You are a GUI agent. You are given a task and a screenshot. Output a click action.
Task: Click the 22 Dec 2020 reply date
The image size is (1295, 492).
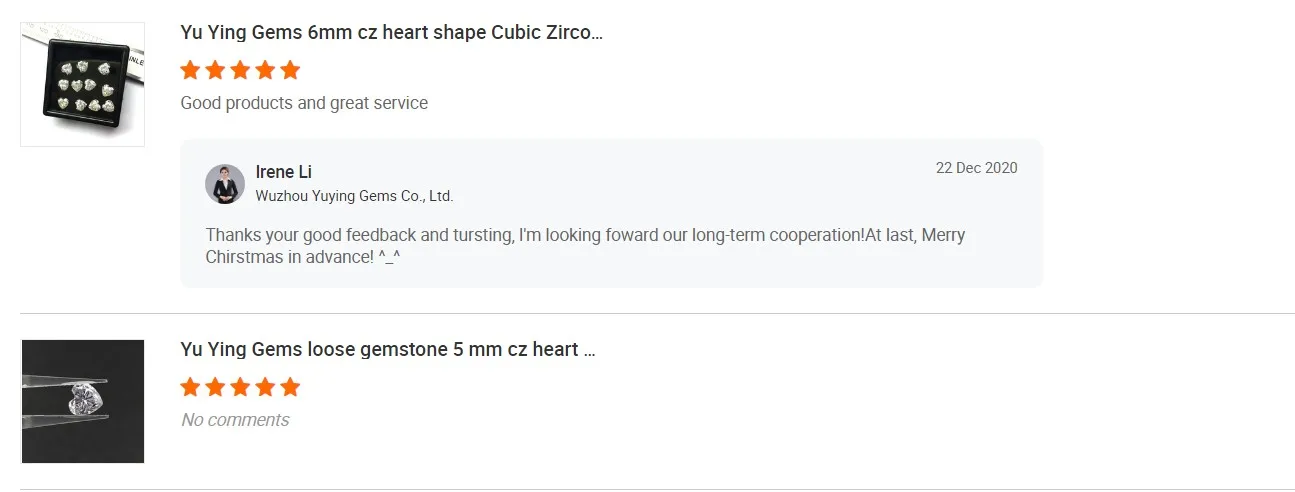tap(976, 168)
